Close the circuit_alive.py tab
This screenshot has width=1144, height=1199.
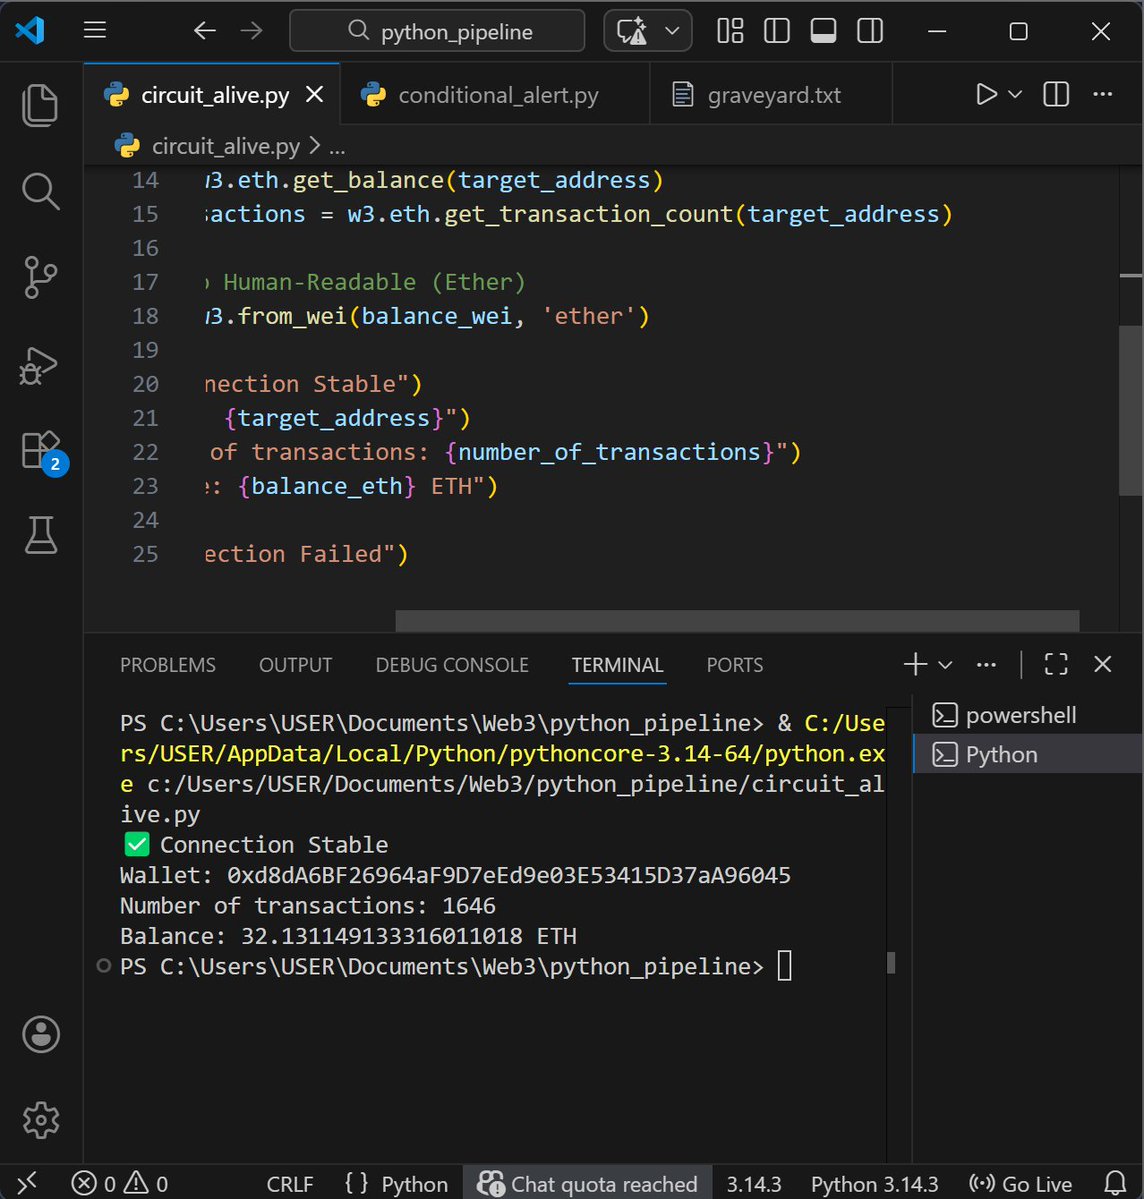click(x=314, y=94)
